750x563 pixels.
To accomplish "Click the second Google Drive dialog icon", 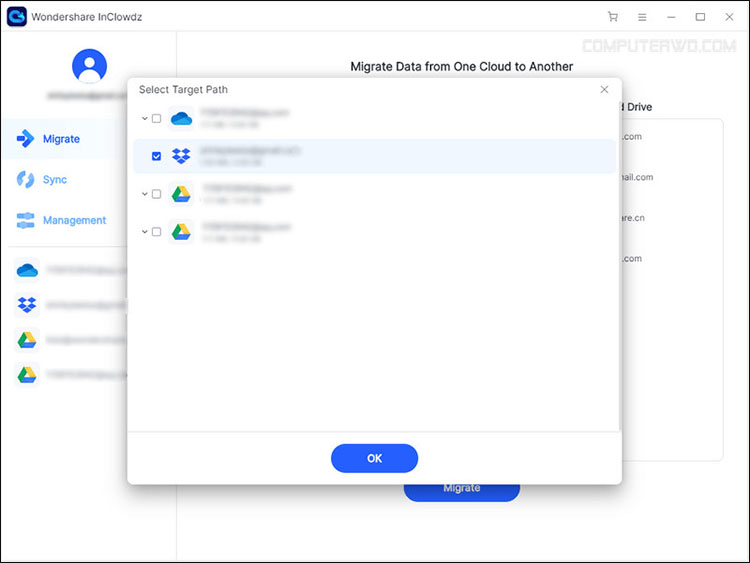I will pyautogui.click(x=181, y=232).
